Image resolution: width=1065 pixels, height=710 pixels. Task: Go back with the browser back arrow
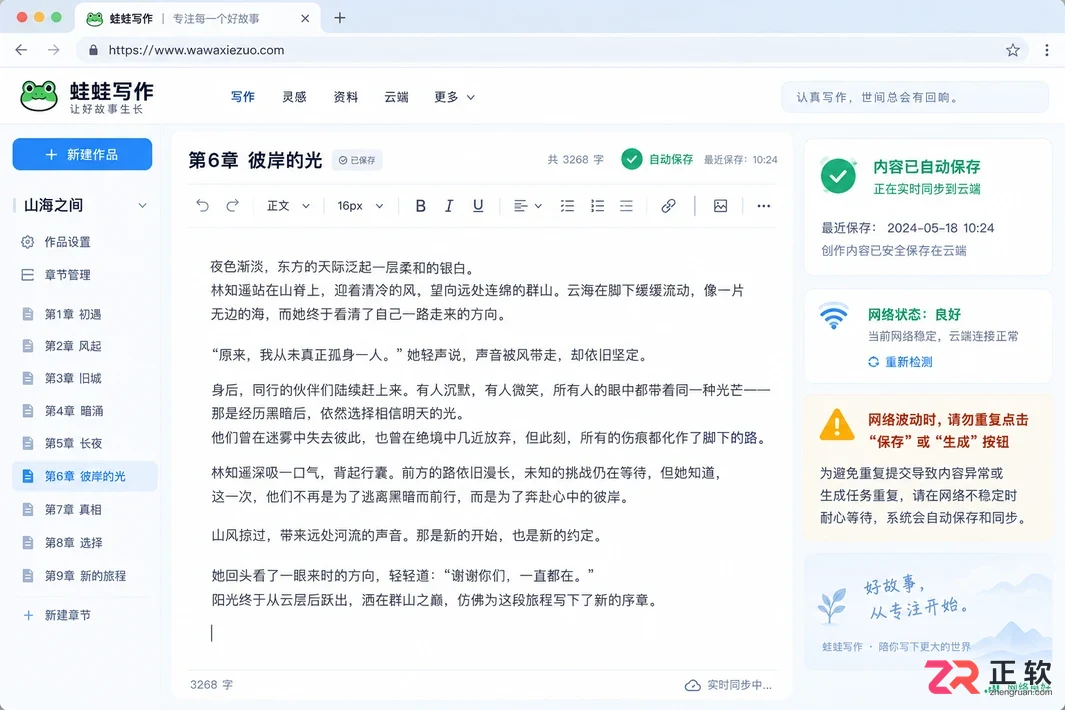21,50
